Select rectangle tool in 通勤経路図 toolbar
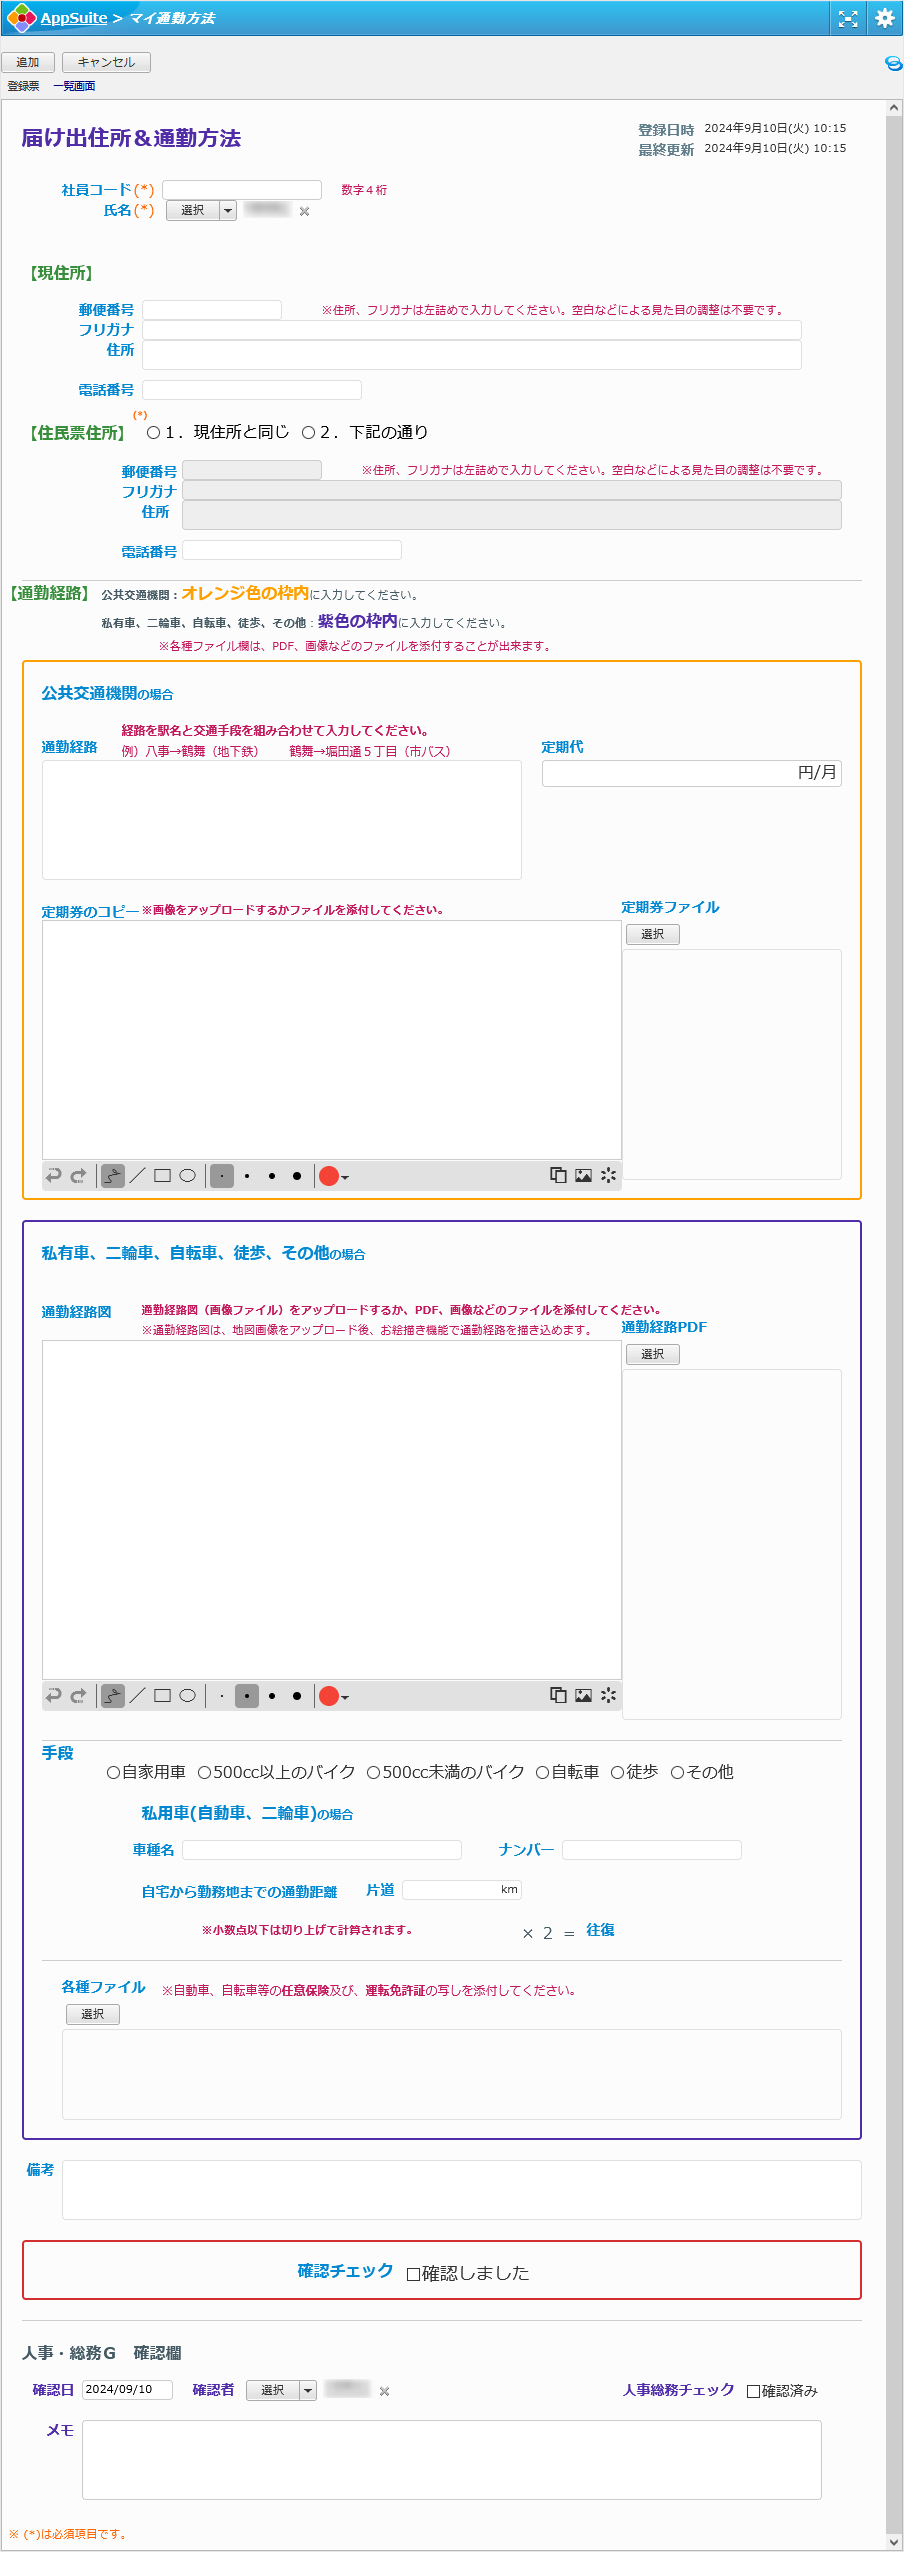904x2552 pixels. 162,1695
